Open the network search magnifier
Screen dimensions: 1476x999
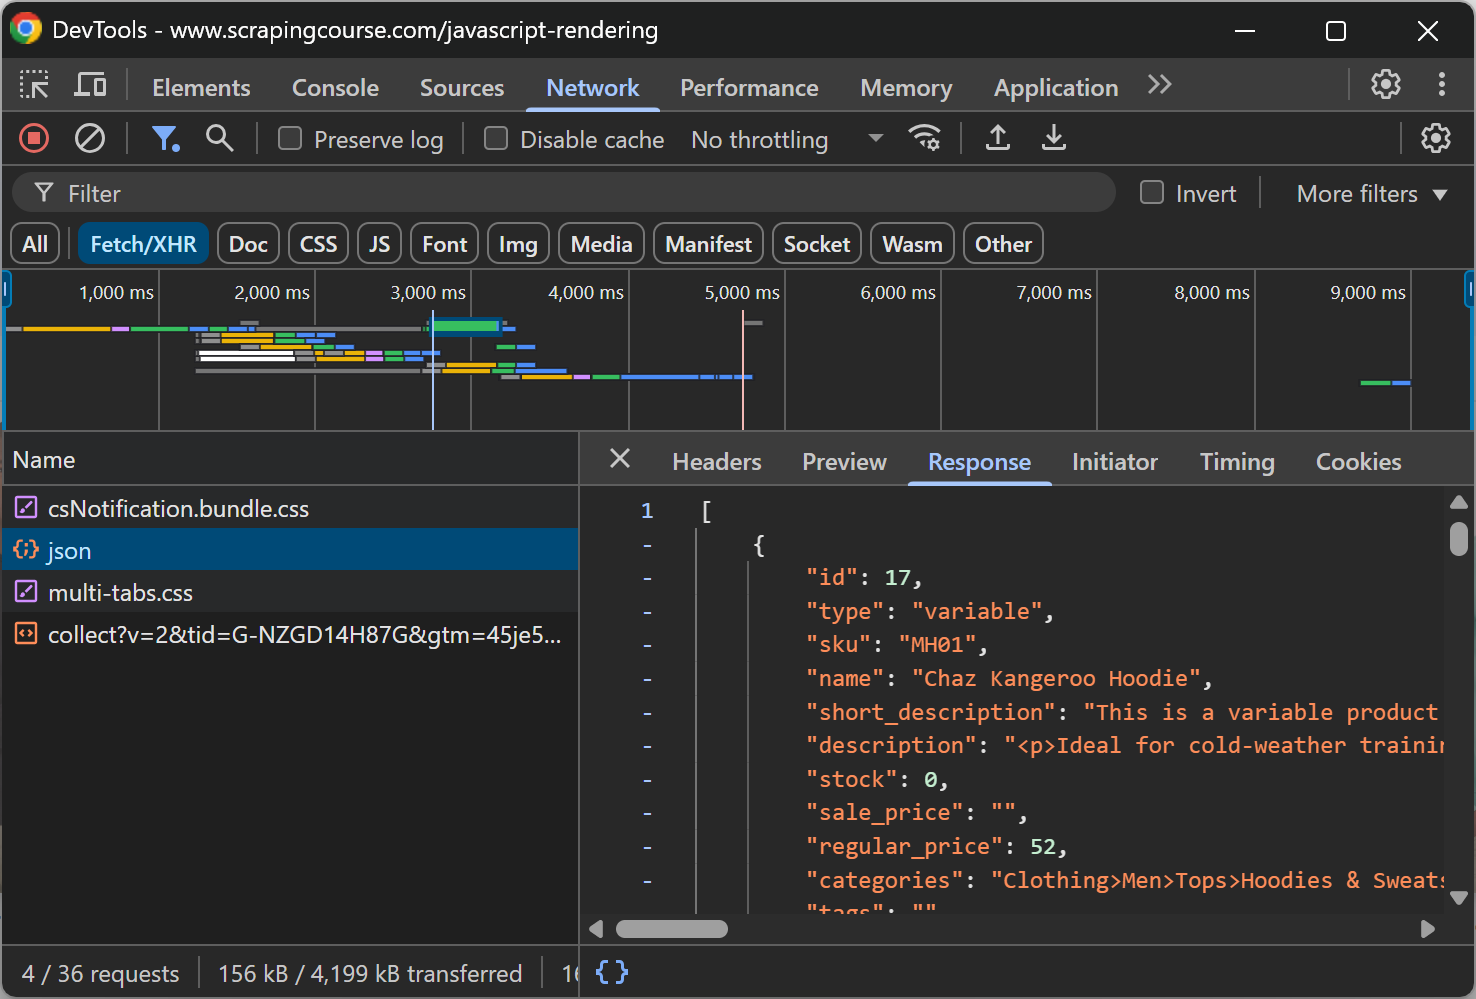219,139
